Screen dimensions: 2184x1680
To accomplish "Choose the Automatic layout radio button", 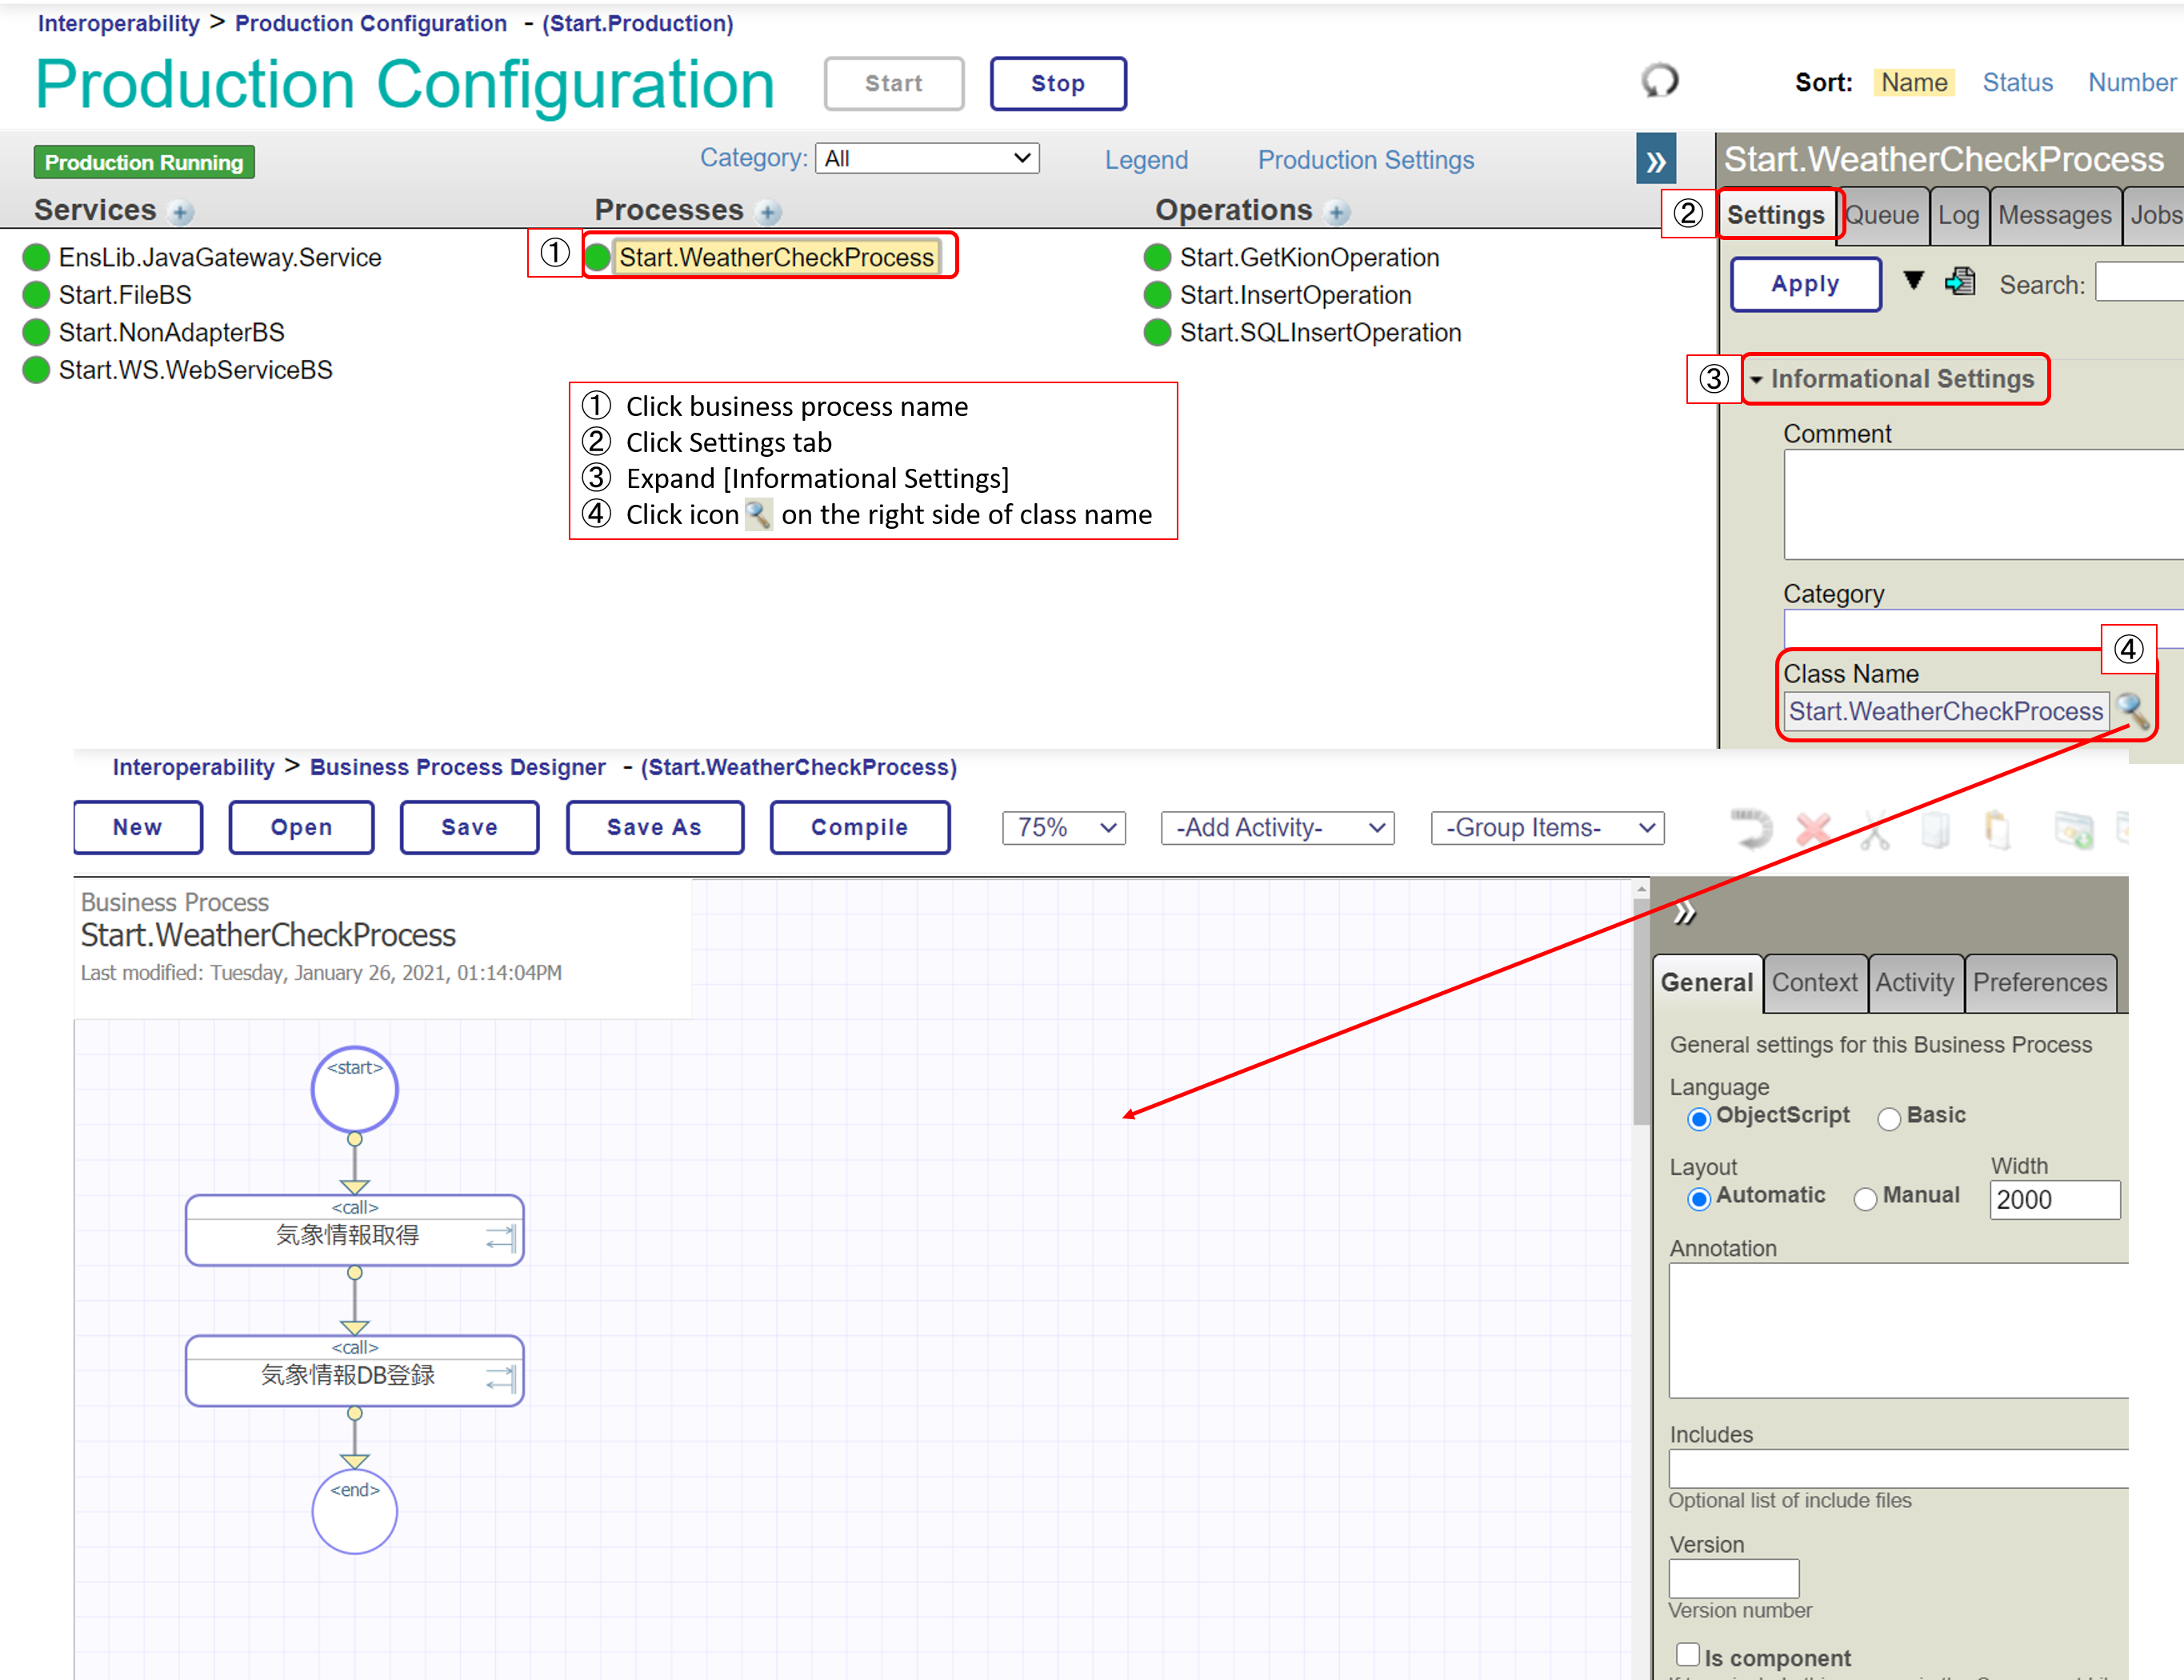I will pos(1698,1198).
